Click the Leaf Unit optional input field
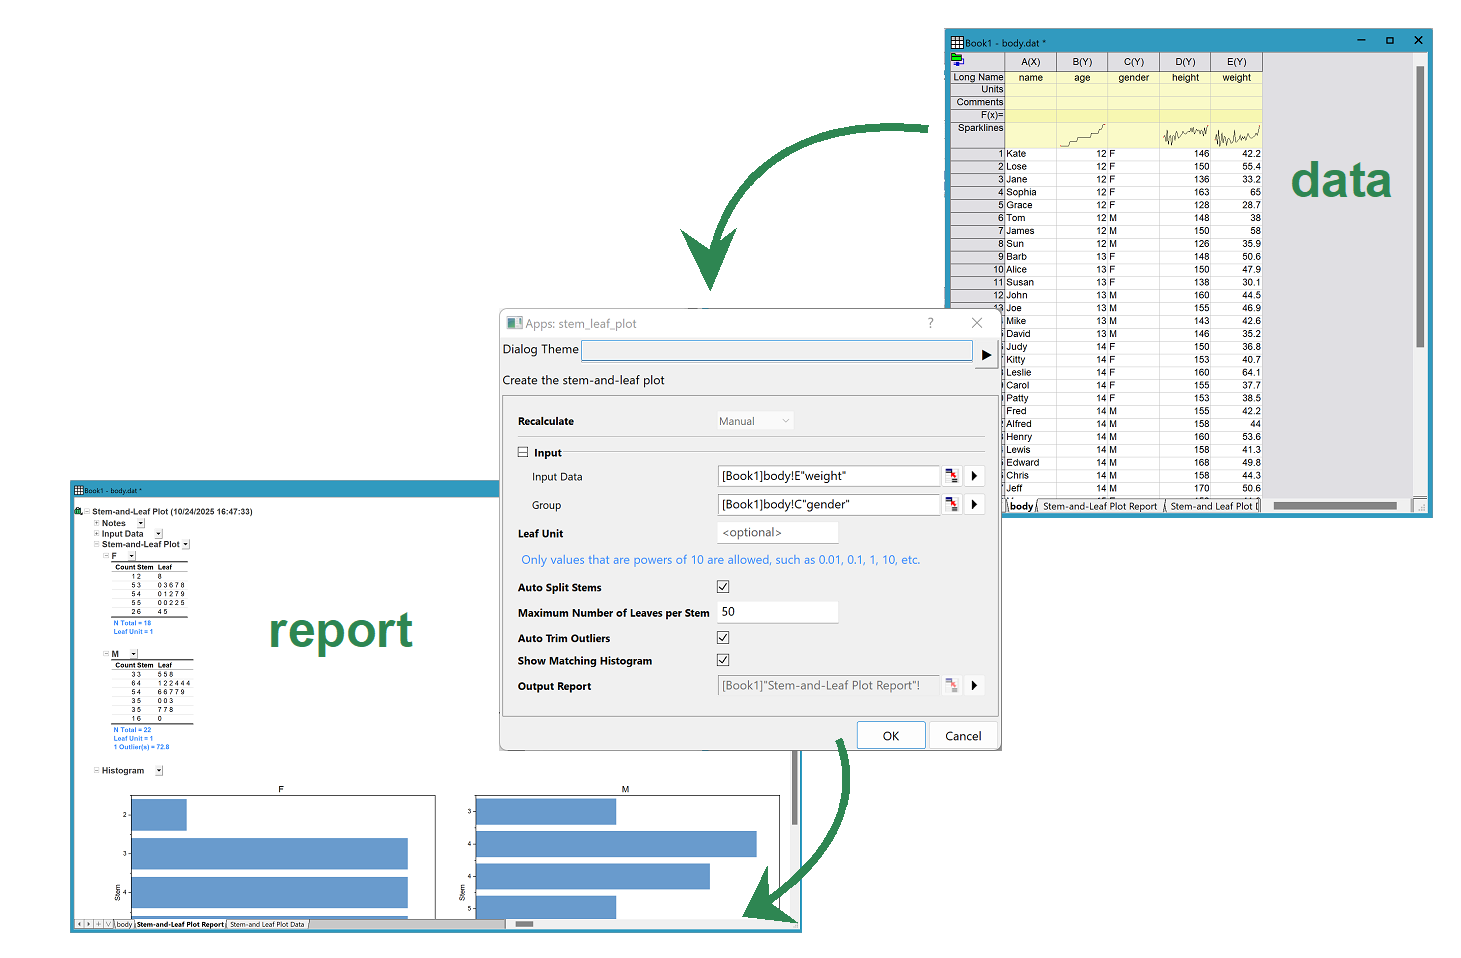Image resolution: width=1461 pixels, height=958 pixels. click(x=777, y=533)
